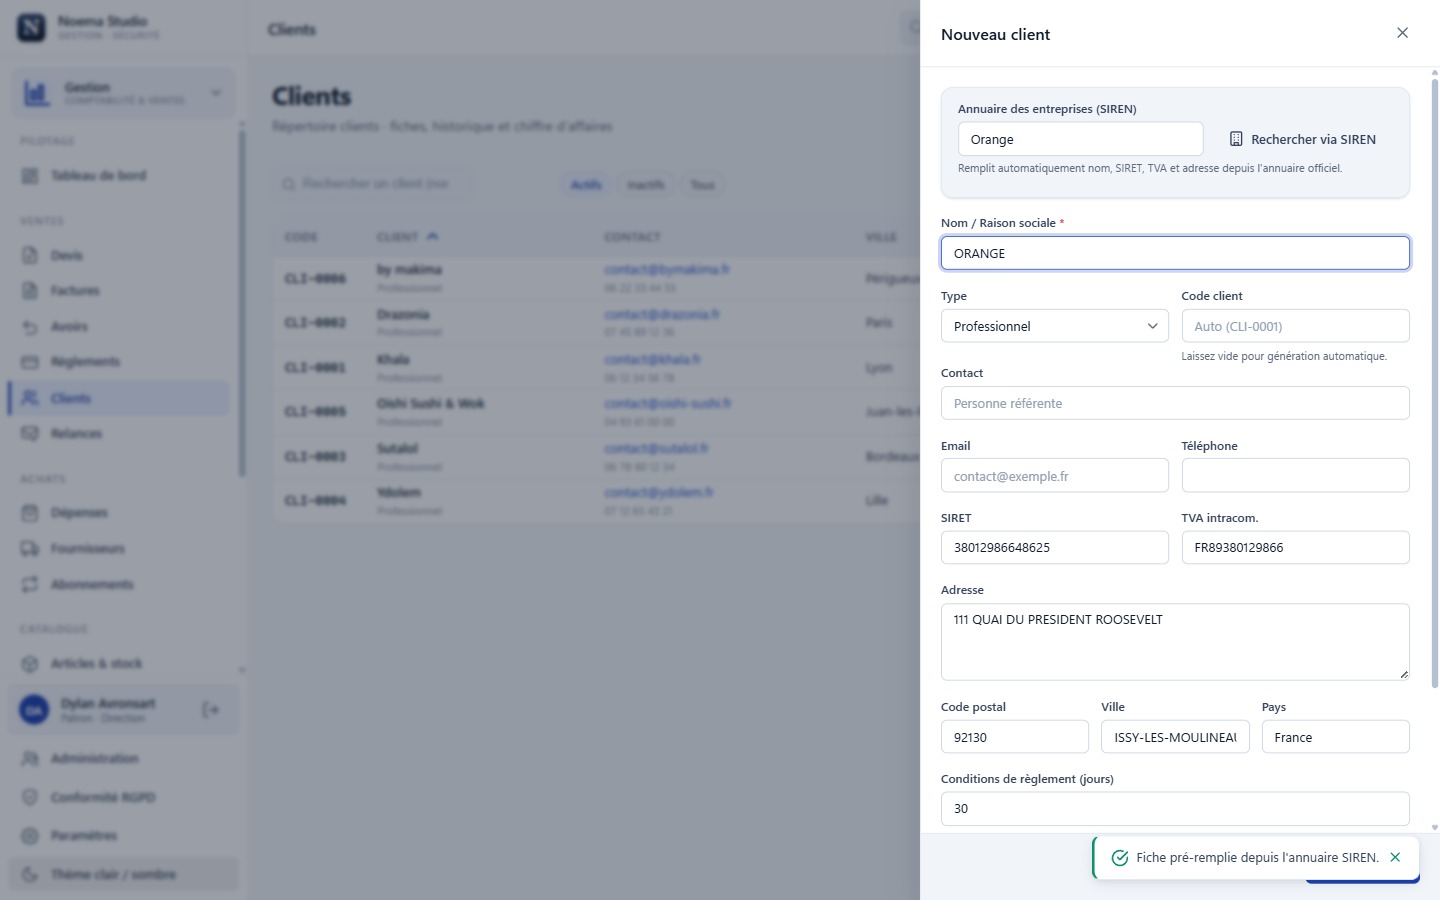The width and height of the screenshot is (1440, 900).
Task: Click the Rechercher via SIREN button
Action: click(1302, 139)
